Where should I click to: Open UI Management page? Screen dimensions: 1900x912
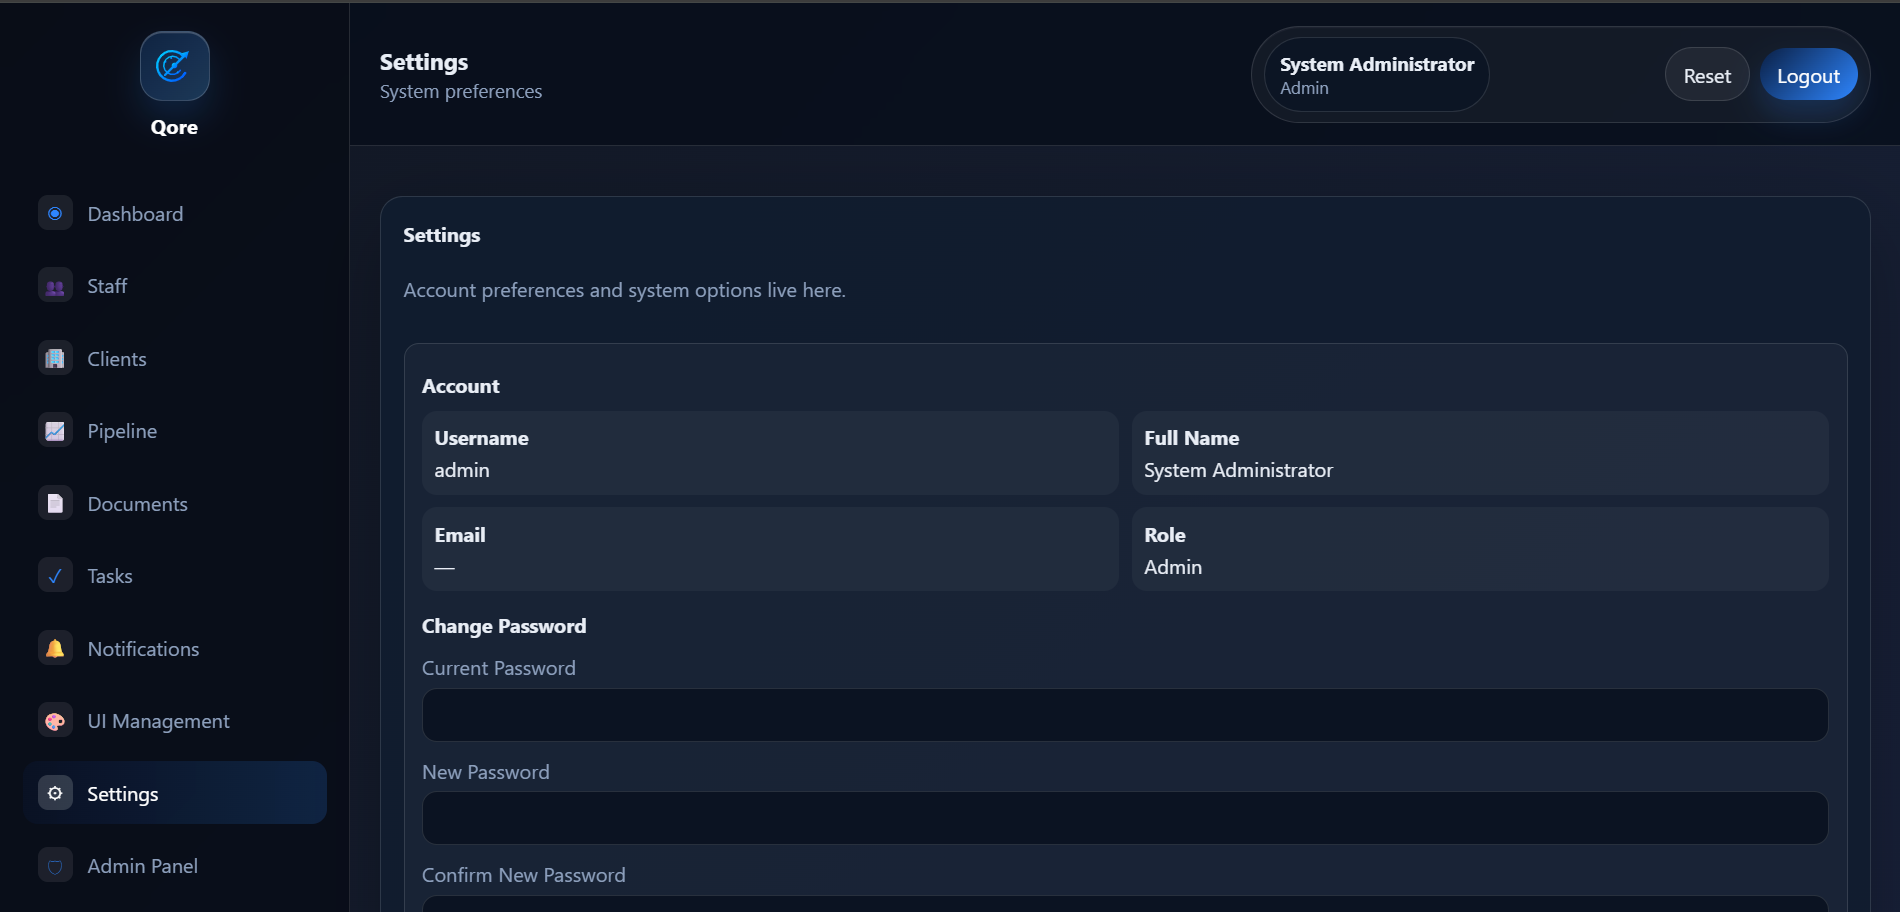(x=175, y=721)
